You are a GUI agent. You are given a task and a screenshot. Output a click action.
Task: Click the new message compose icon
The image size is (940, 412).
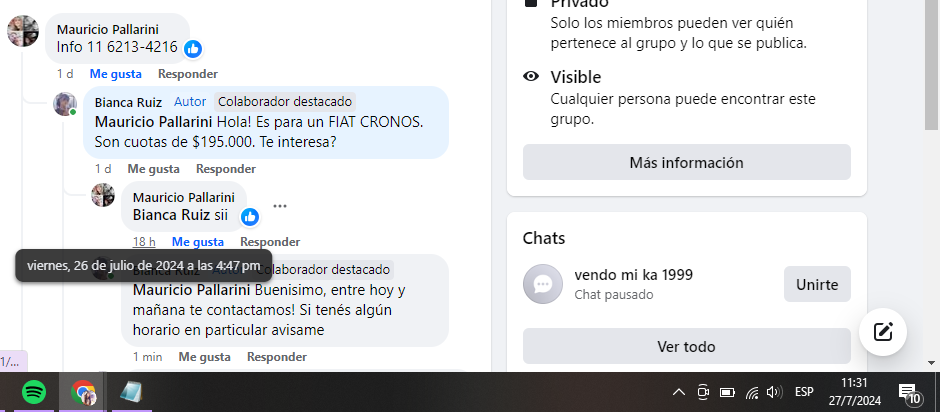(882, 332)
